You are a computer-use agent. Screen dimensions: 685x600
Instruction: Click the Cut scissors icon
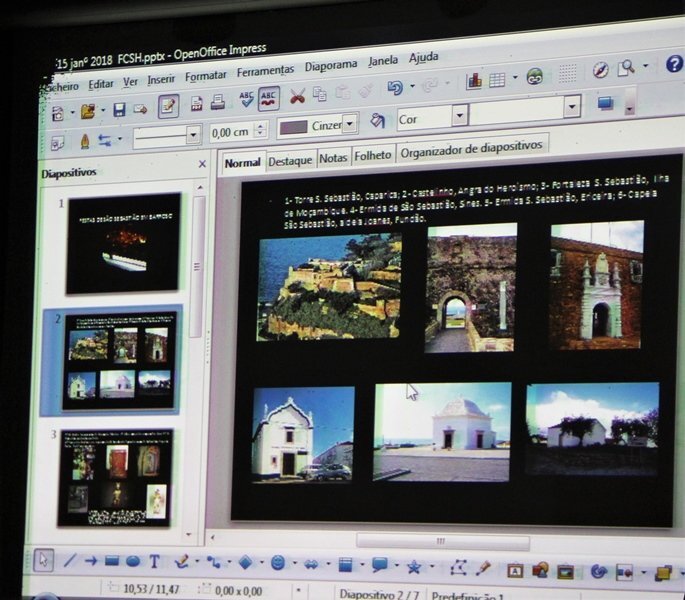click(x=297, y=97)
